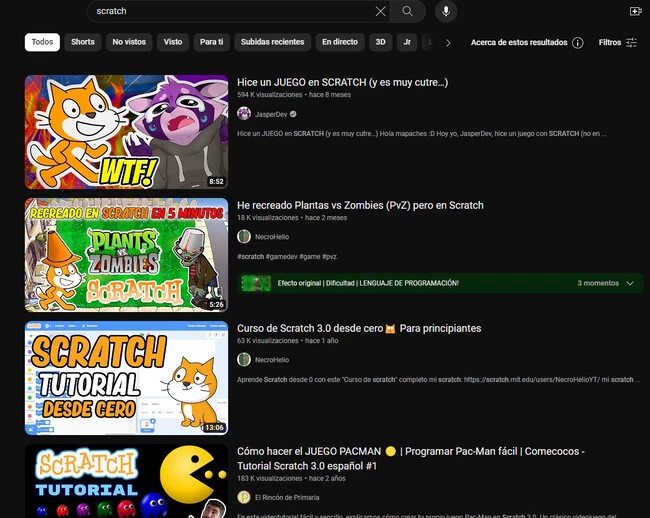This screenshot has width=650, height=518.
Task: Open El Rincón de Primaria channel avatar
Action: coord(244,497)
